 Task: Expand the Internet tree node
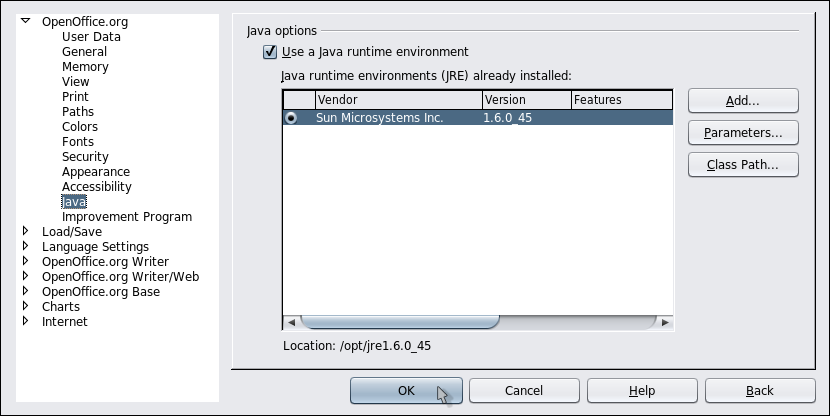point(25,321)
